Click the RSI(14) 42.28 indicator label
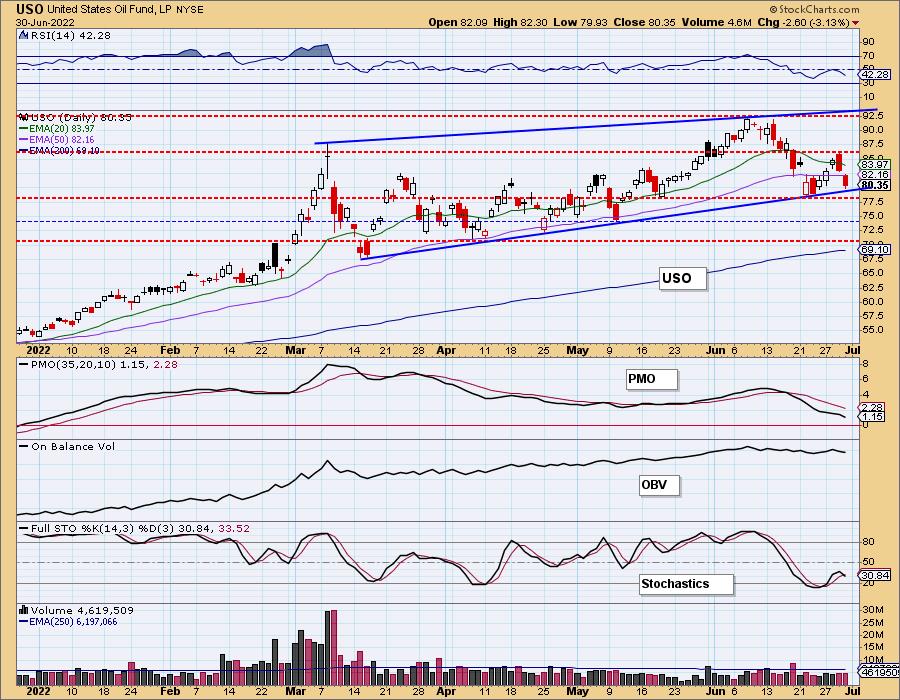Image resolution: width=900 pixels, height=700 pixels. coord(70,36)
